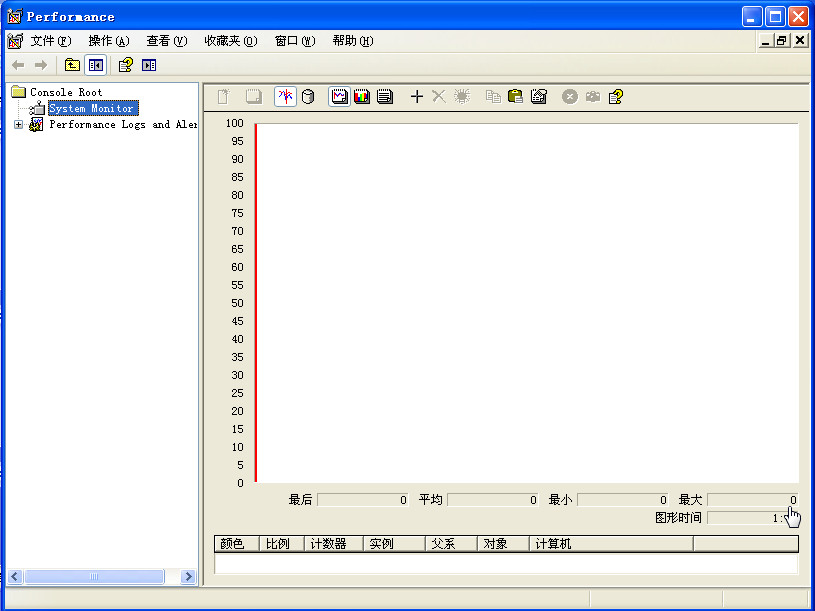
Task: Click Clear Display icon
Action: [x=254, y=97]
